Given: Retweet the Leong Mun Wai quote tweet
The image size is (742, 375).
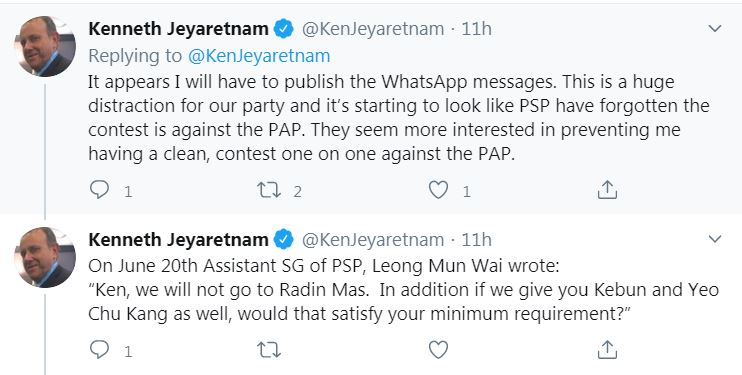Looking at the screenshot, I should pyautogui.click(x=269, y=350).
